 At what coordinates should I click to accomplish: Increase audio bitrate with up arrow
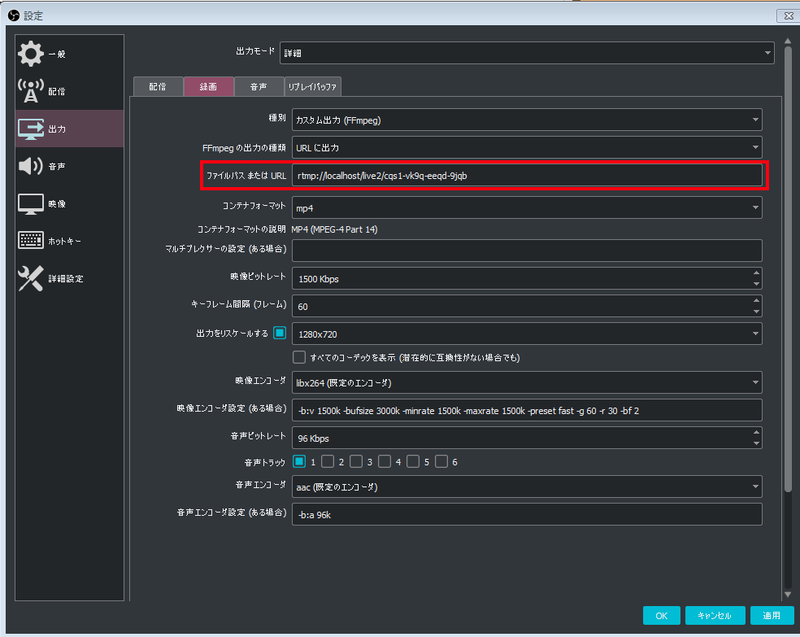756,432
